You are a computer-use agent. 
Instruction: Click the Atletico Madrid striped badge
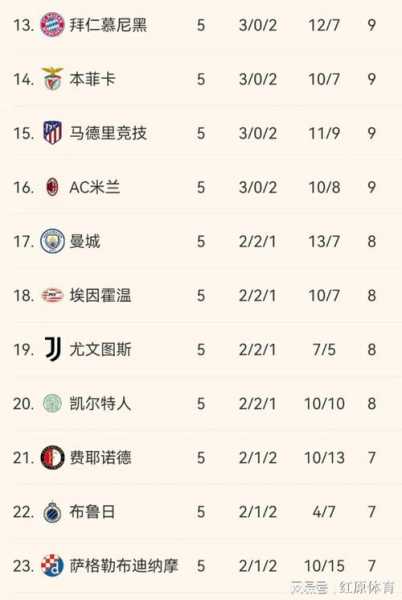[52, 133]
